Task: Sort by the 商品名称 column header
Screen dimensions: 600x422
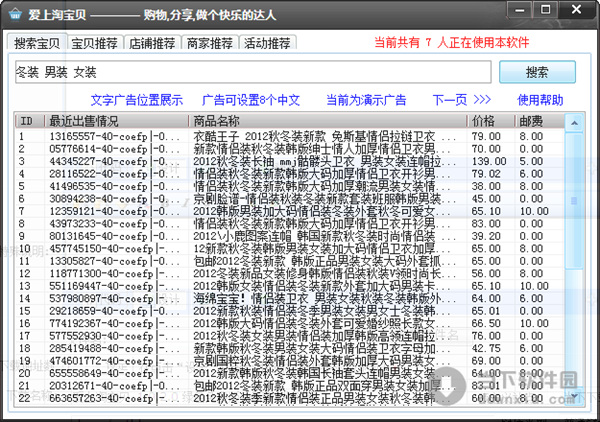Action: pos(328,121)
